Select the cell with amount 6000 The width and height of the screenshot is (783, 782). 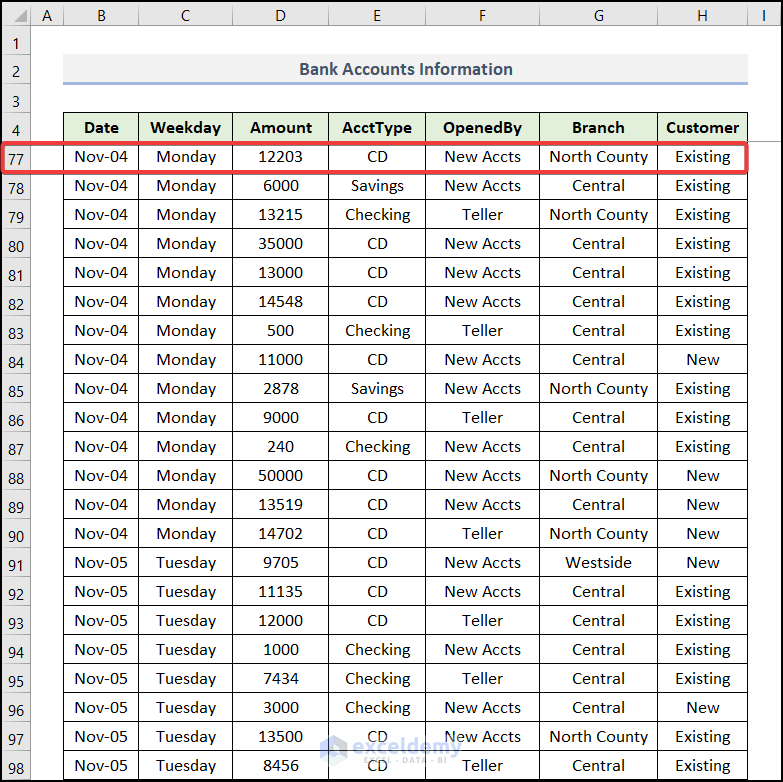281,186
